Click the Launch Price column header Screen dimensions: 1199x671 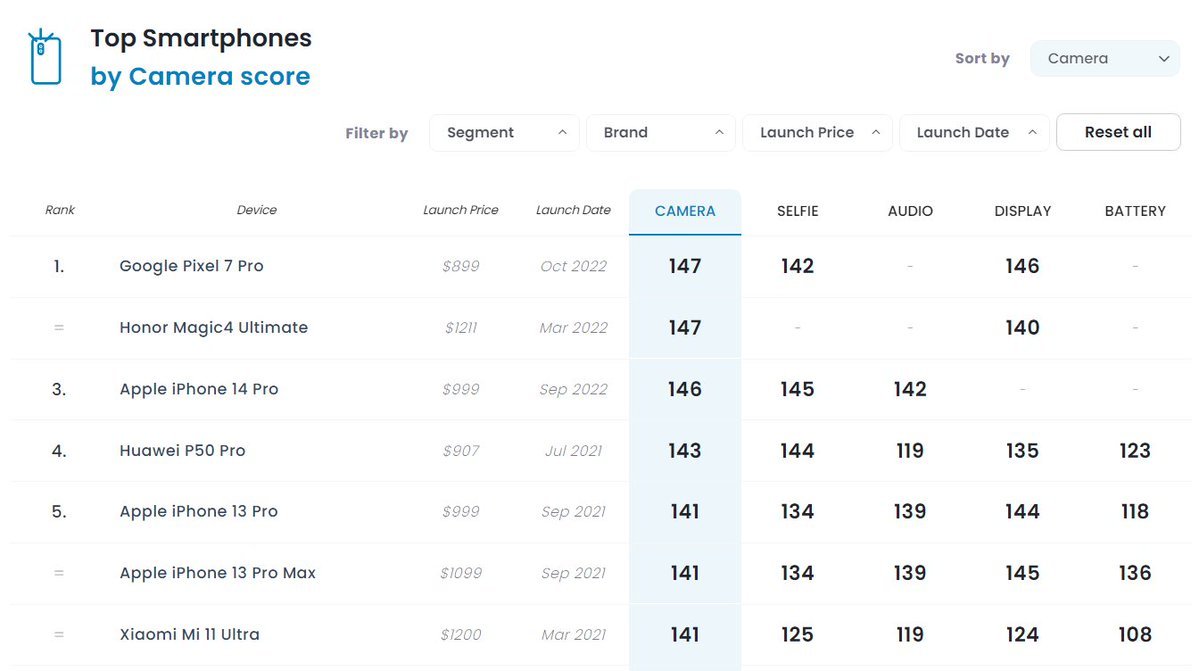tap(460, 210)
